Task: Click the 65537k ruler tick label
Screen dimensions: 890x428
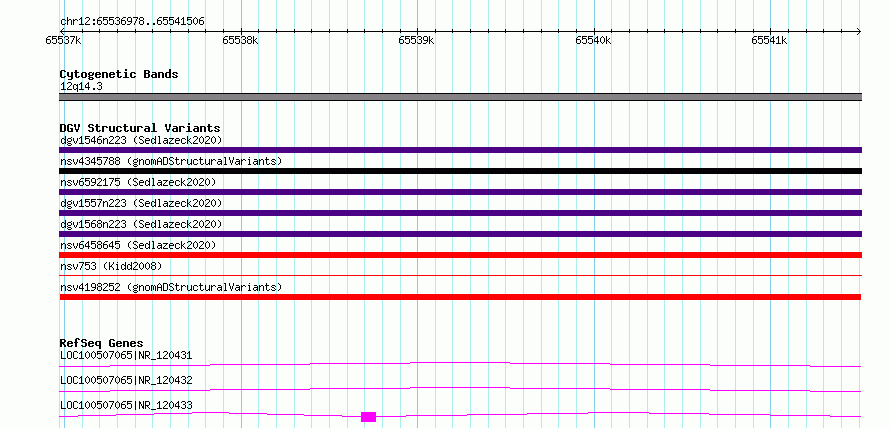Action: [x=63, y=40]
